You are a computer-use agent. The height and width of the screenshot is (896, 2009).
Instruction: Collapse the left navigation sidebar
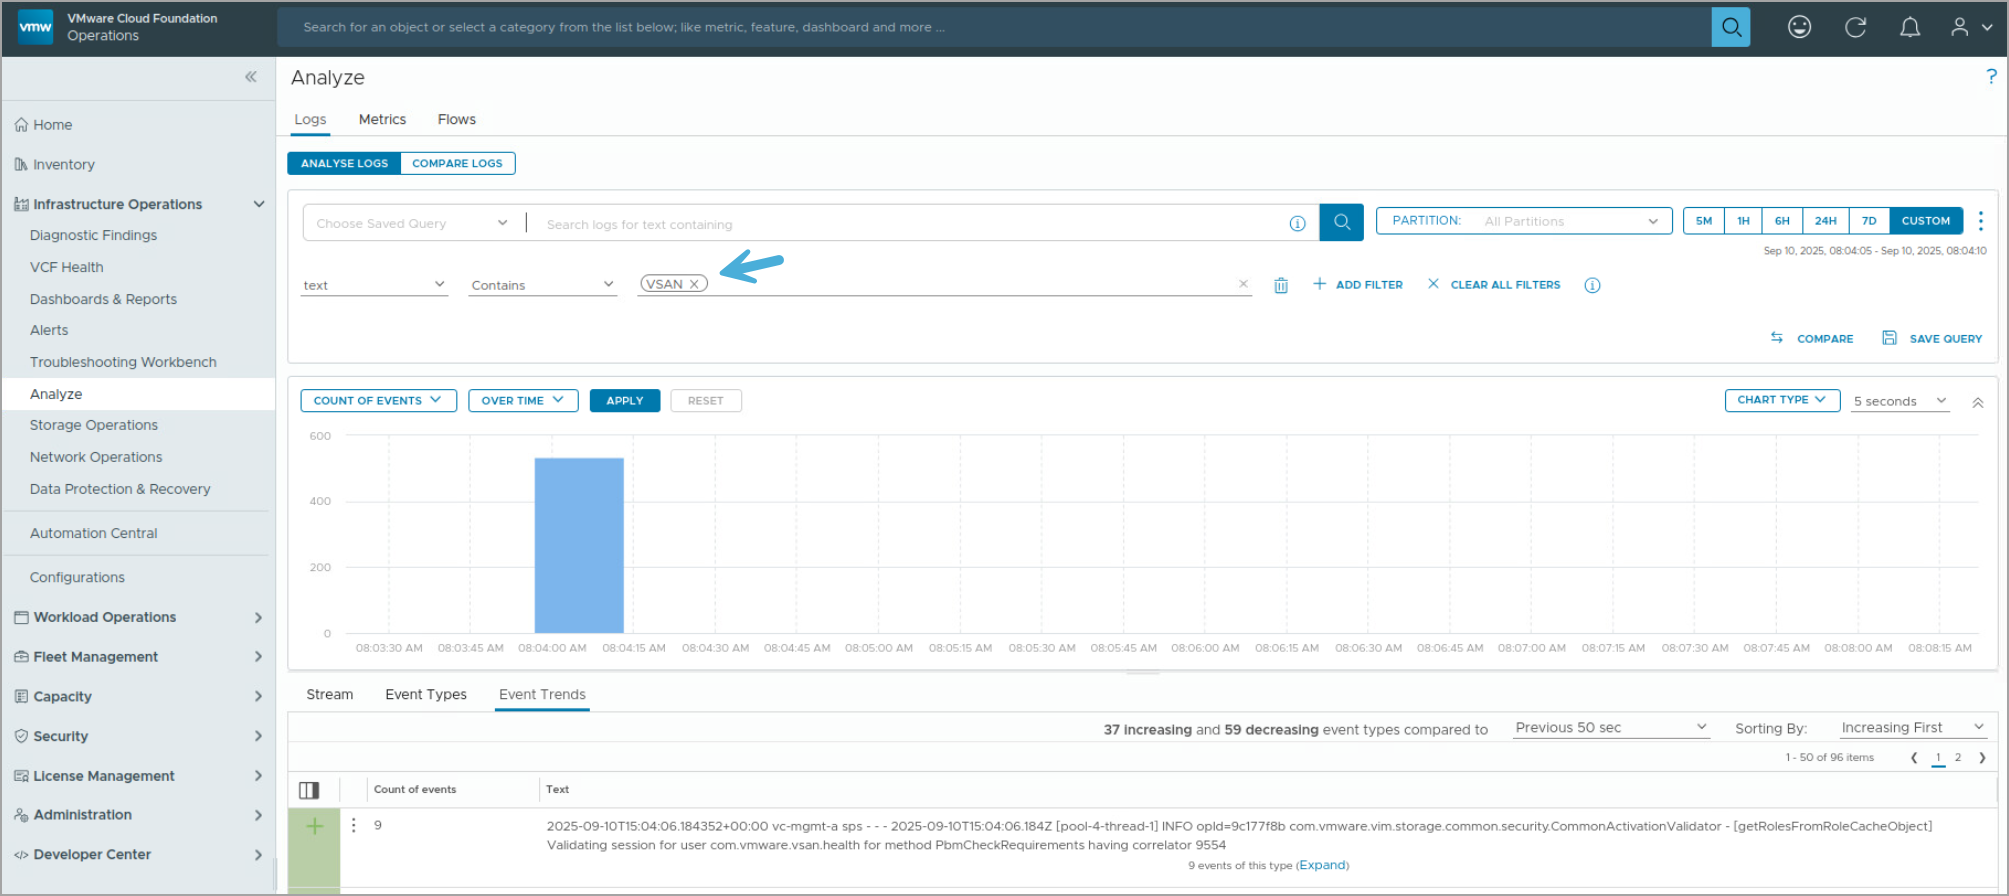(251, 76)
